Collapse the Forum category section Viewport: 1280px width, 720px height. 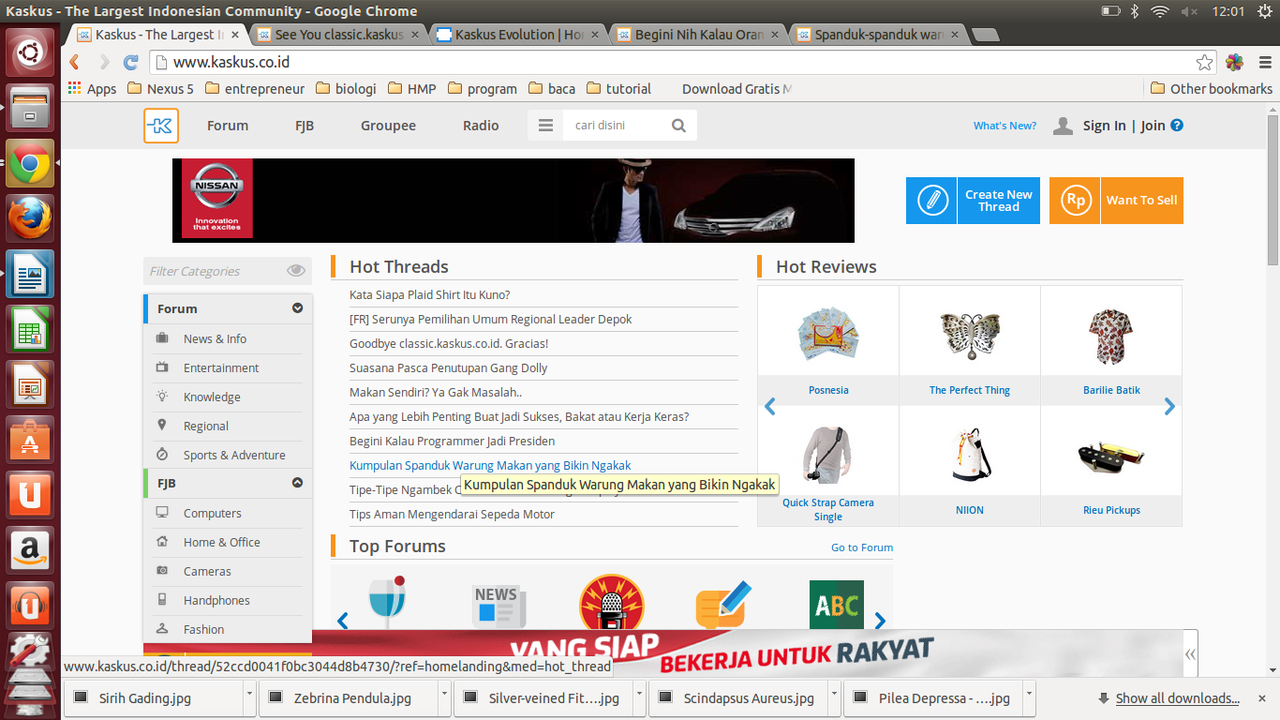(x=297, y=309)
